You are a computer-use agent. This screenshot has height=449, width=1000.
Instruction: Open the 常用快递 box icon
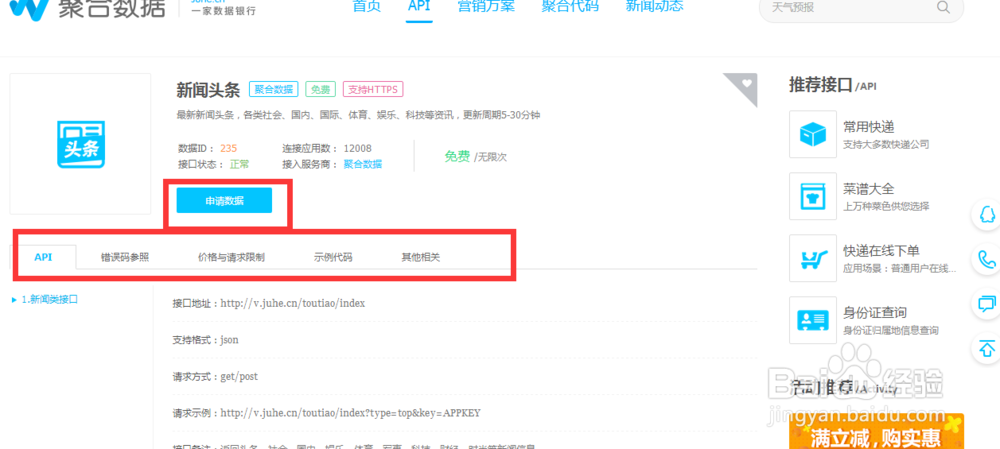pos(812,134)
